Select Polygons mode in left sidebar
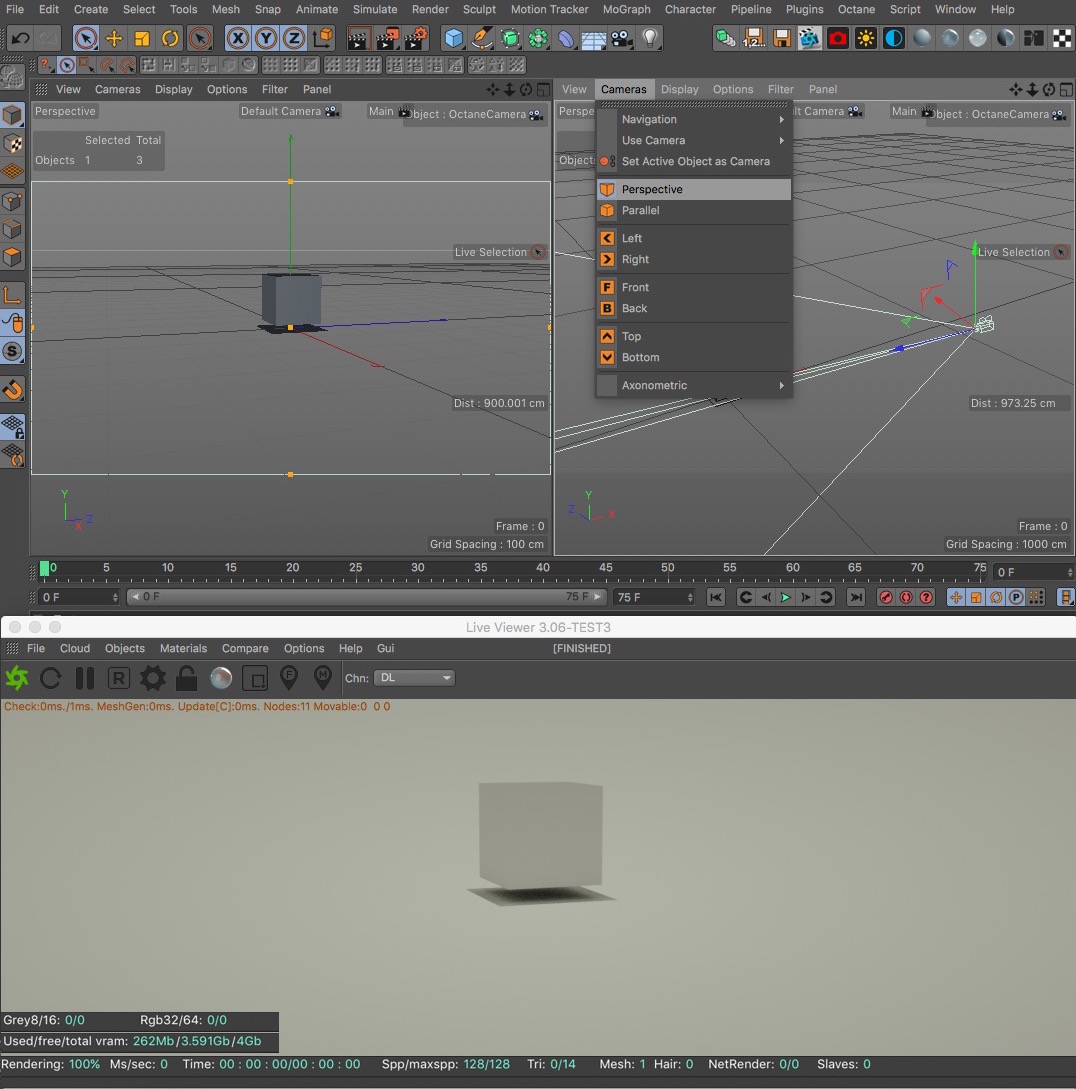1076x1089 pixels. pyautogui.click(x=13, y=257)
